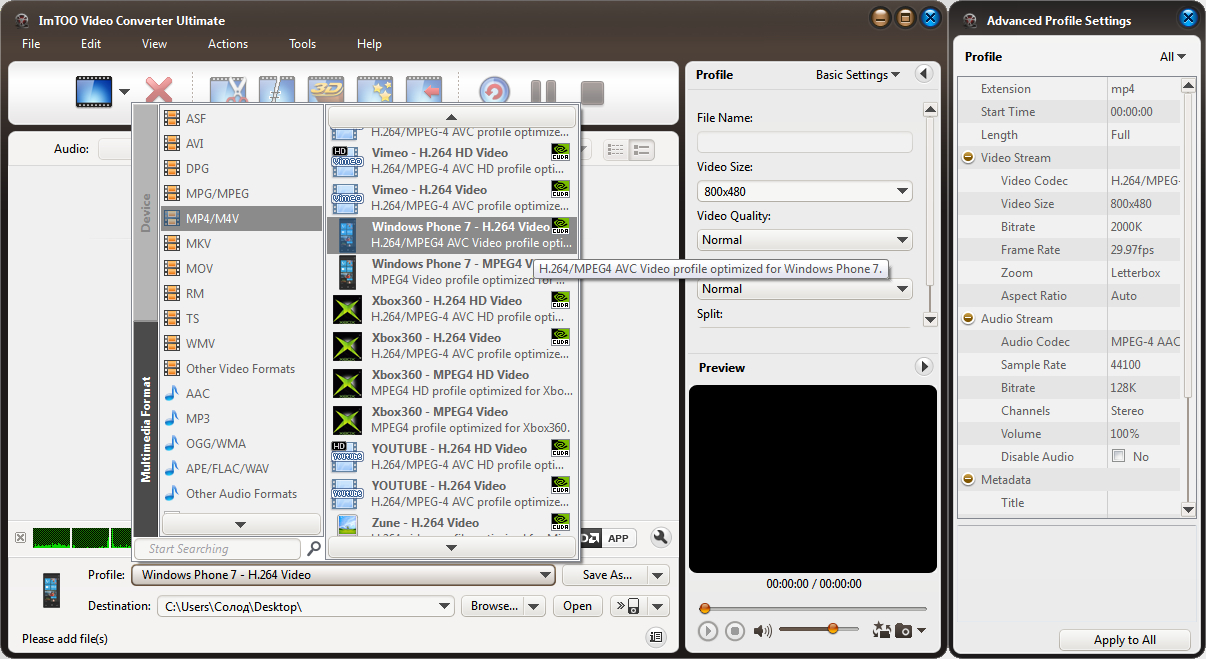Select Xbox360 - H.264 HD Video profile
Screen dimensions: 1206x659
(x=452, y=309)
